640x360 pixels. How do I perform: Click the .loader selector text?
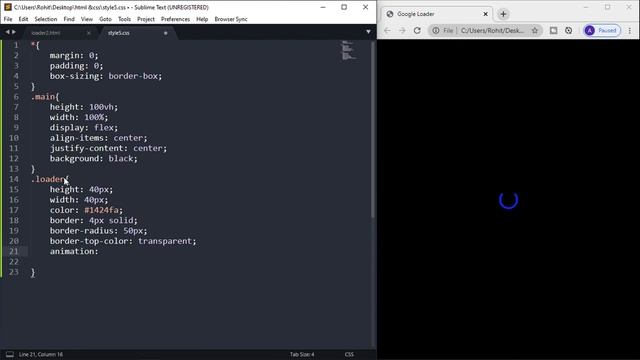[x=48, y=179]
